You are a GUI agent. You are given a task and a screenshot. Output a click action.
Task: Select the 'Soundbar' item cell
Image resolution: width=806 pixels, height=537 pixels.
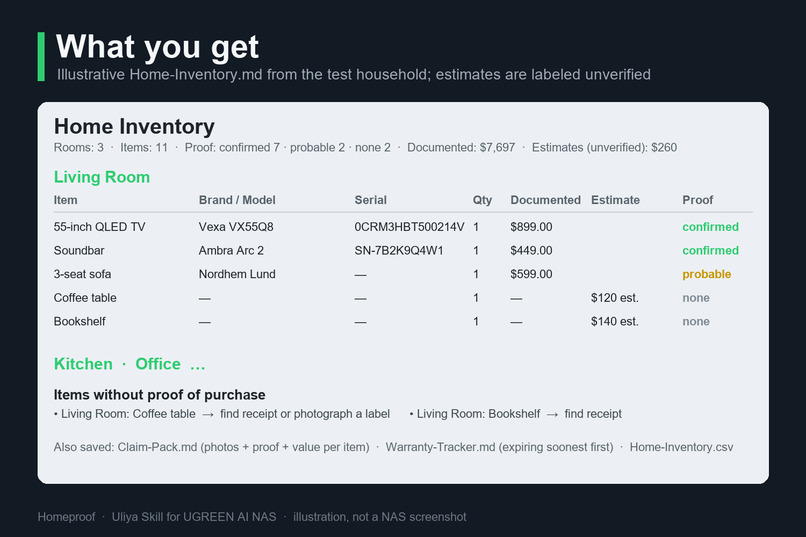pyautogui.click(x=79, y=250)
